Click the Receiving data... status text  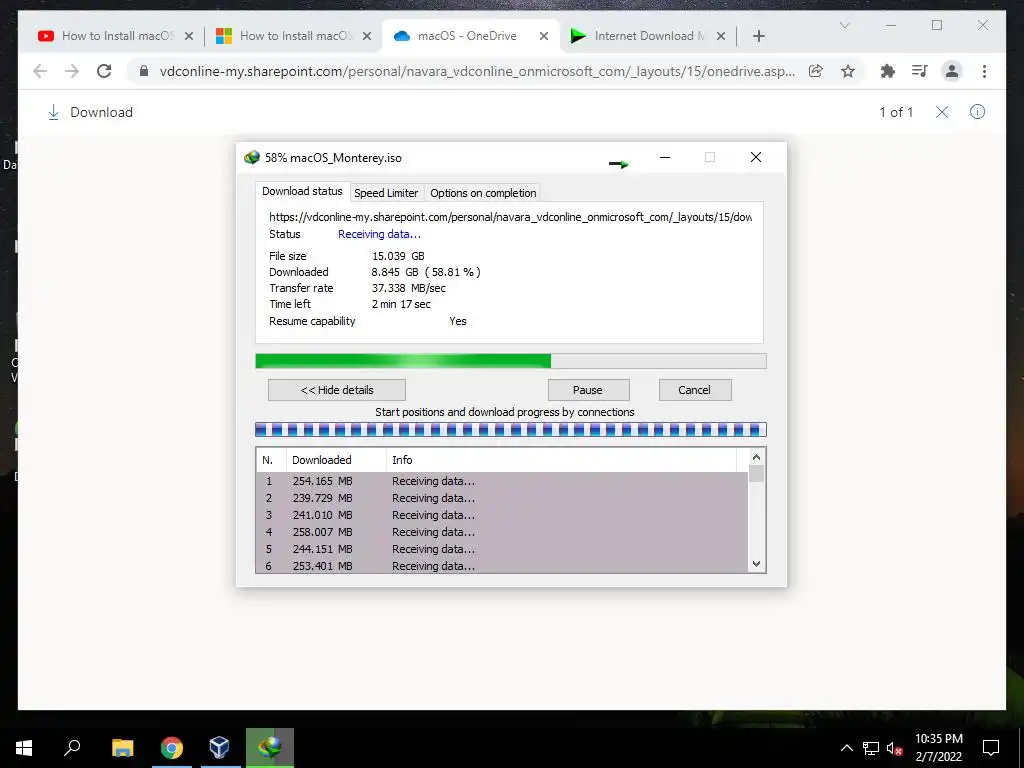click(x=379, y=234)
